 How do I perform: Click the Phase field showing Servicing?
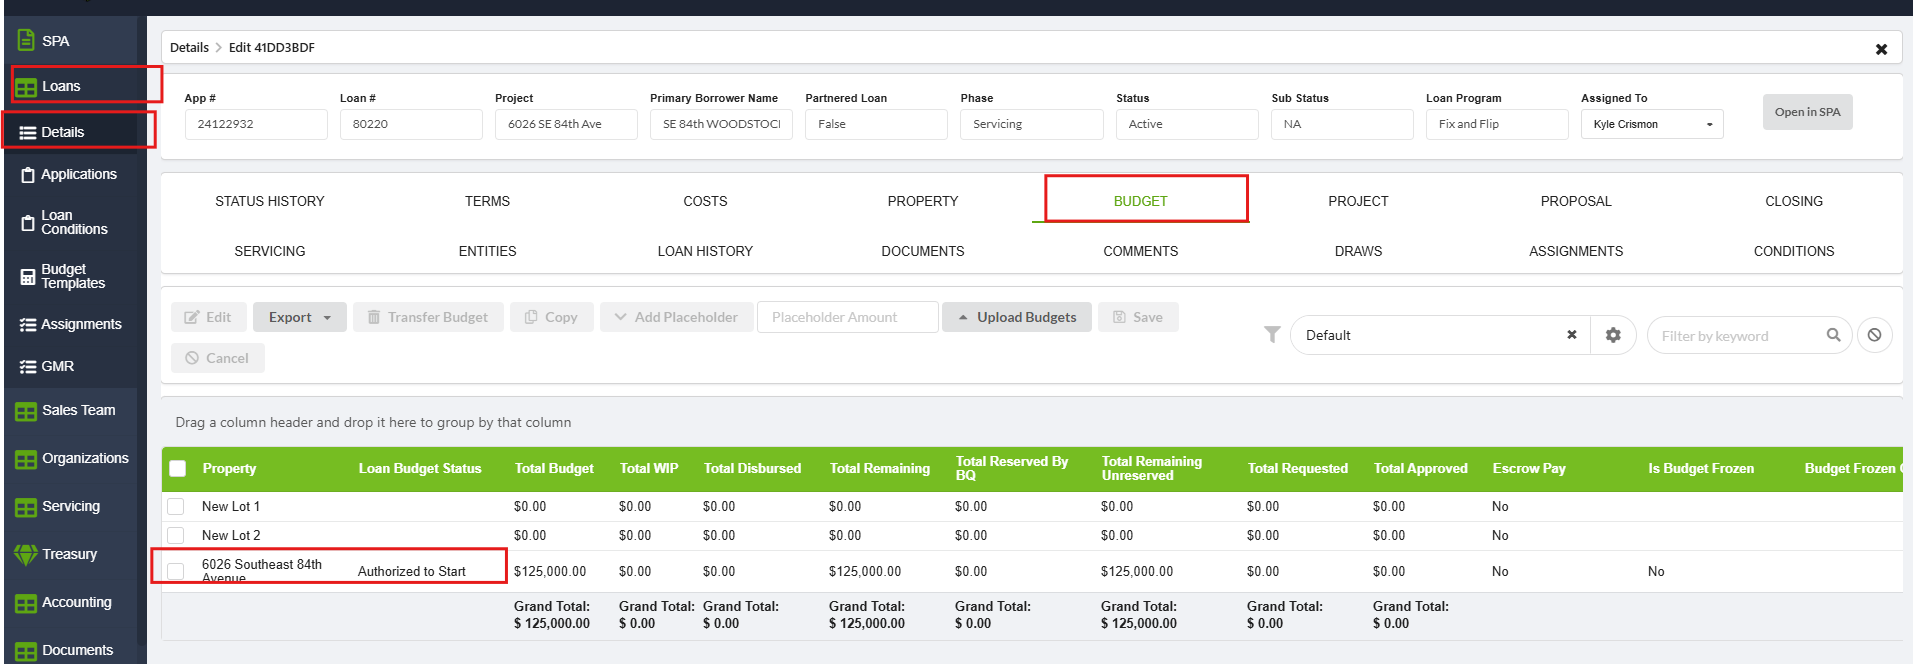pyautogui.click(x=1031, y=124)
